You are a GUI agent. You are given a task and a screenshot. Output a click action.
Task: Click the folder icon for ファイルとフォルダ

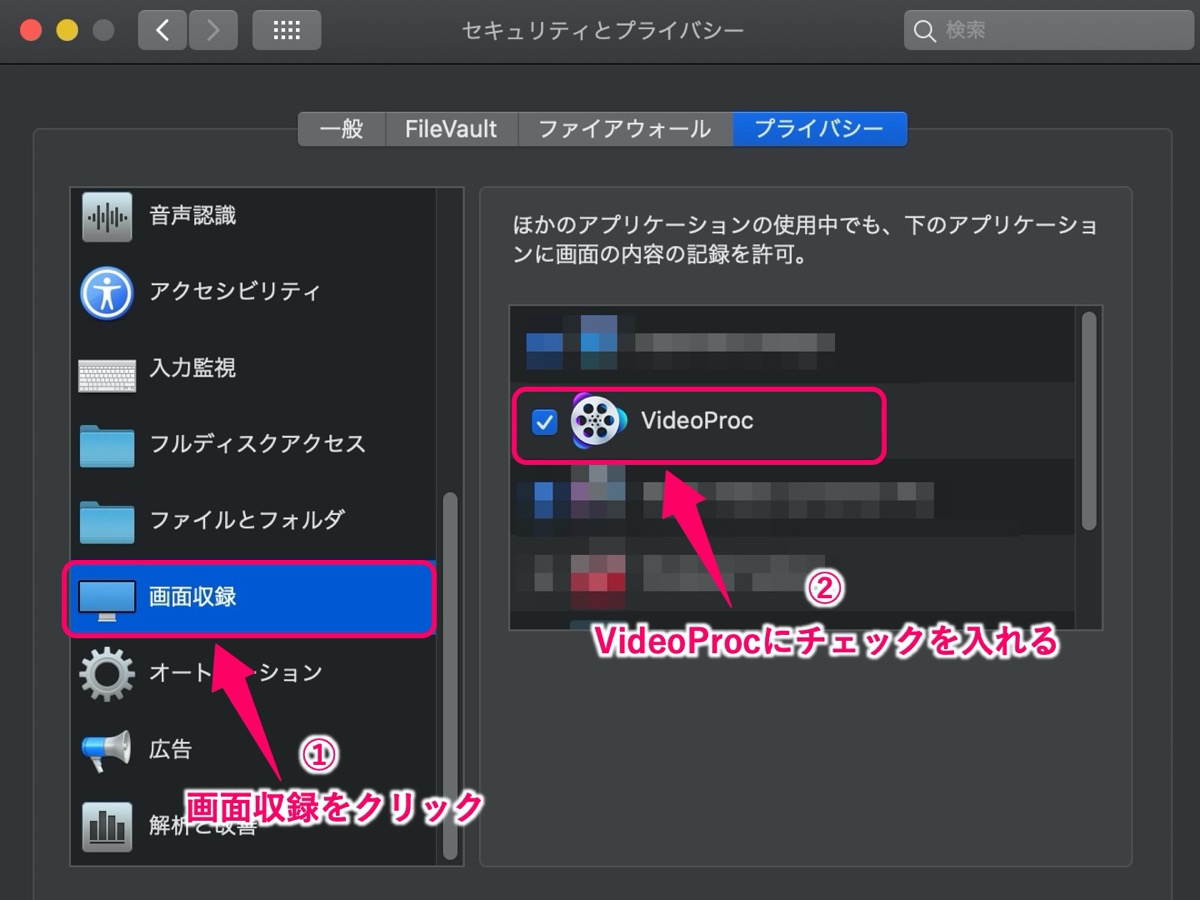point(106,522)
